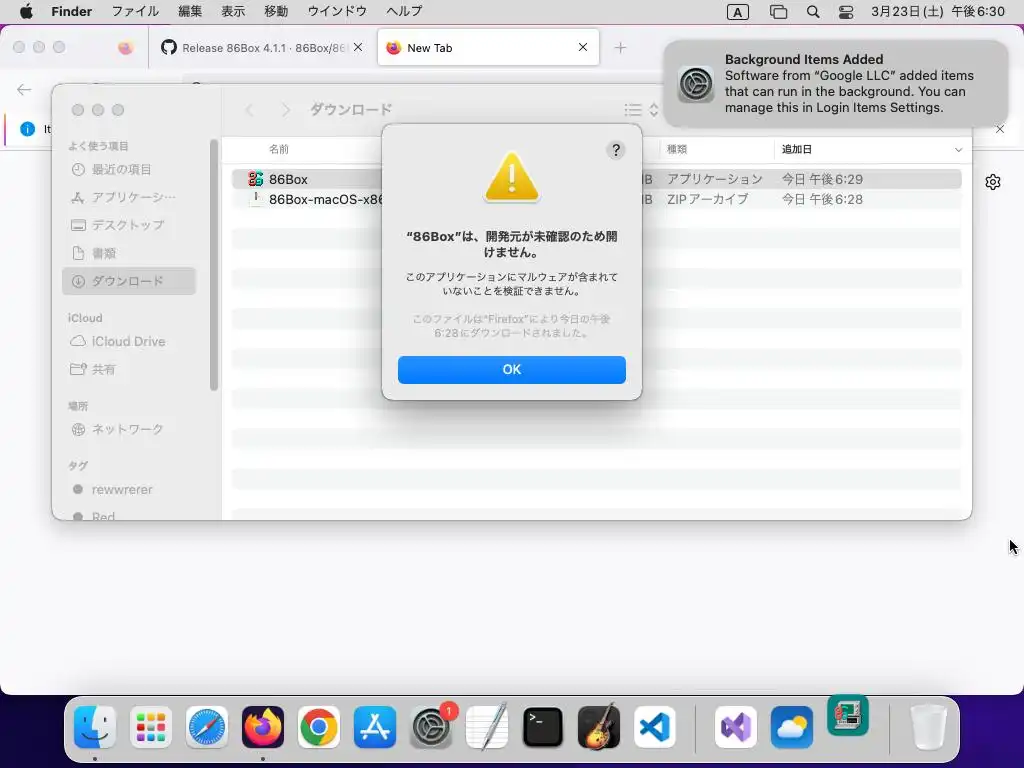Open the 移動 menu
This screenshot has width=1024, height=768.
tap(276, 11)
